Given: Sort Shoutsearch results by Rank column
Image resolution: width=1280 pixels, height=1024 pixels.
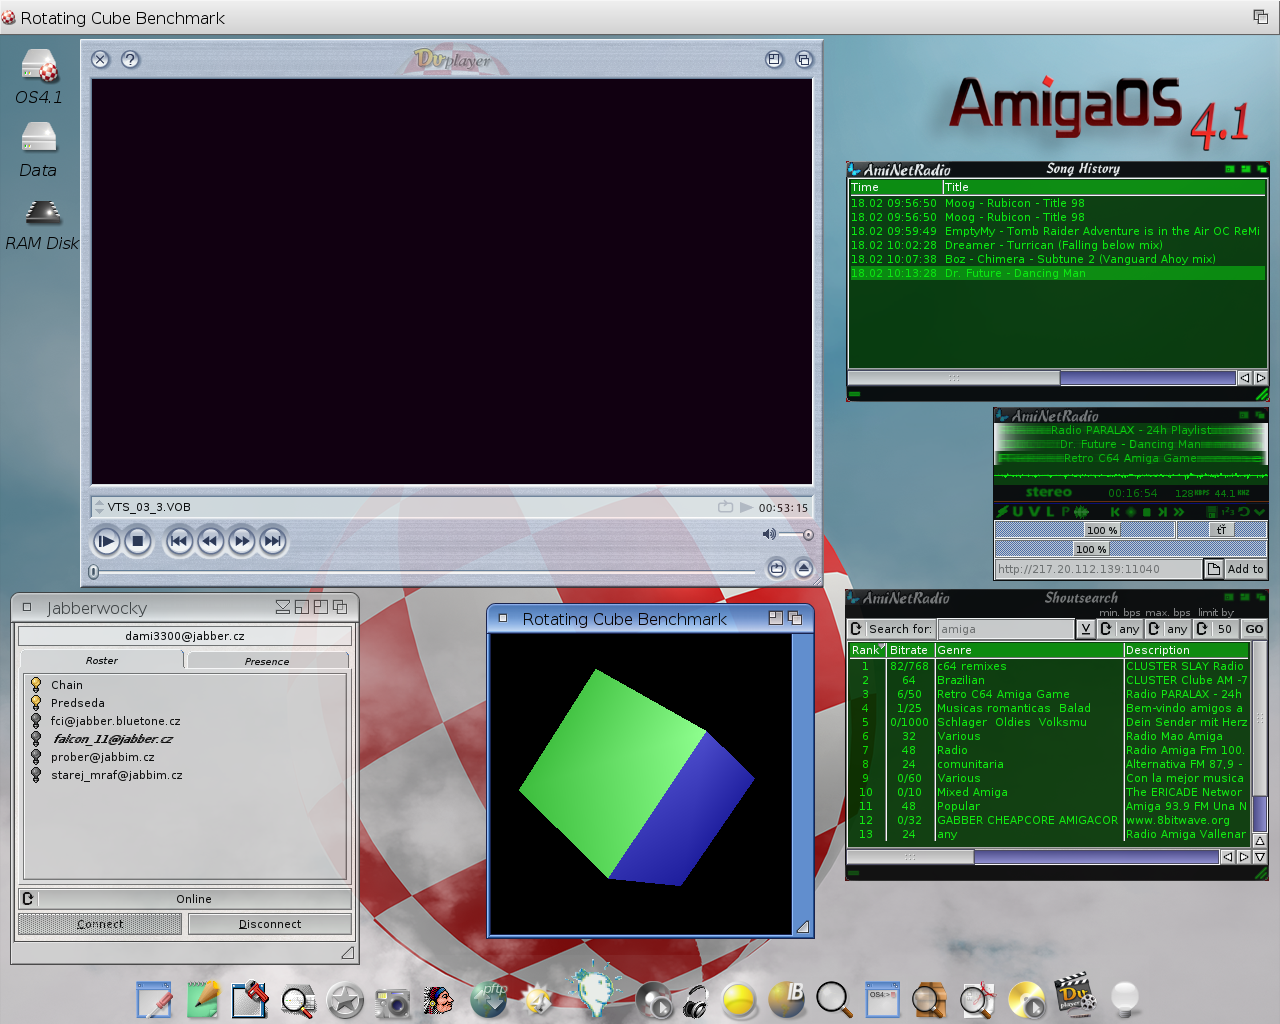Looking at the screenshot, I should pyautogui.click(x=868, y=650).
